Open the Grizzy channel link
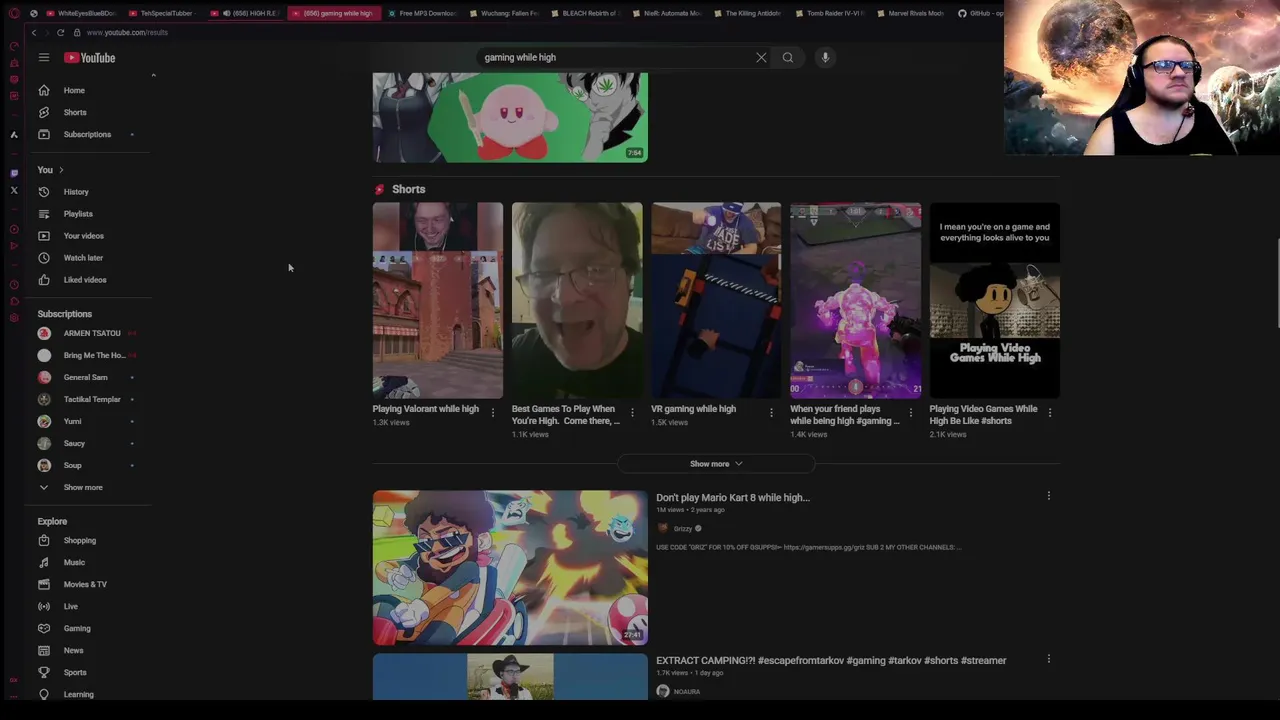Image resolution: width=1280 pixels, height=720 pixels. [x=683, y=529]
